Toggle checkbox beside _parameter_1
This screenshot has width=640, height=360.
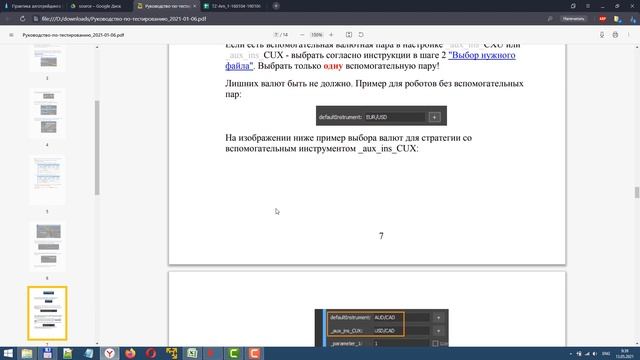coord(435,344)
